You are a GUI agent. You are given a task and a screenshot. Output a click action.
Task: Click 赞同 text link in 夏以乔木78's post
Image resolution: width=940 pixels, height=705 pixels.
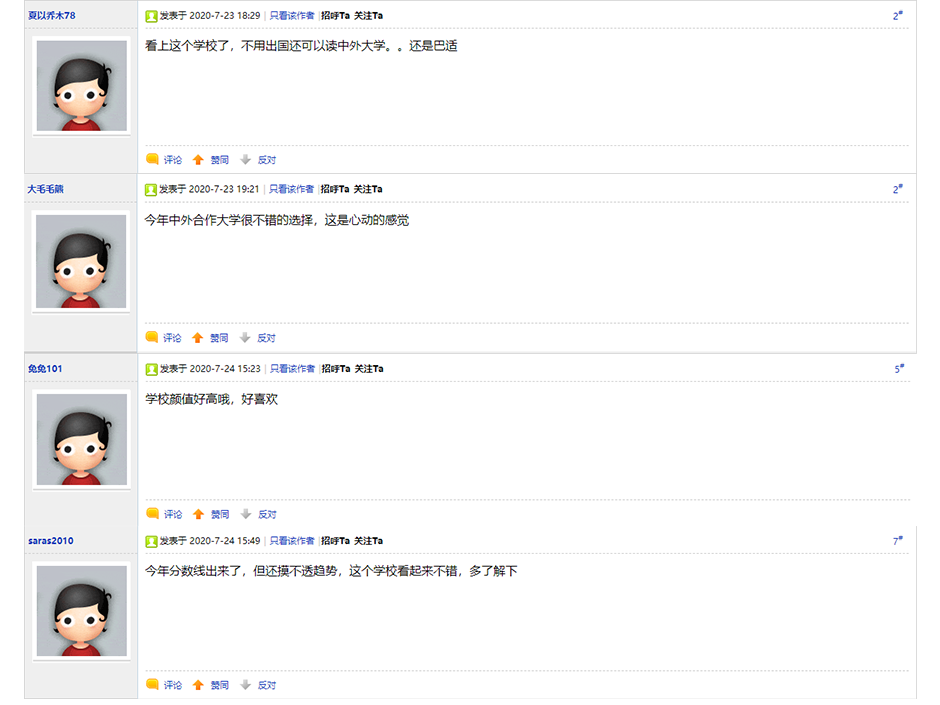pyautogui.click(x=219, y=160)
